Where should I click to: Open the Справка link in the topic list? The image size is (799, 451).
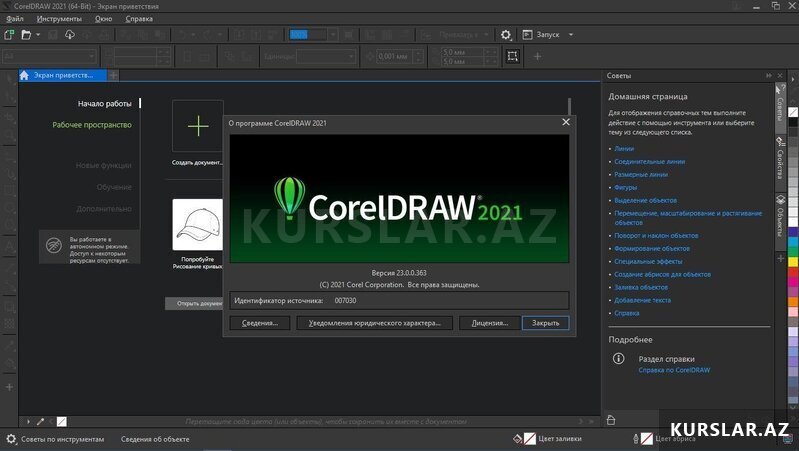626,313
